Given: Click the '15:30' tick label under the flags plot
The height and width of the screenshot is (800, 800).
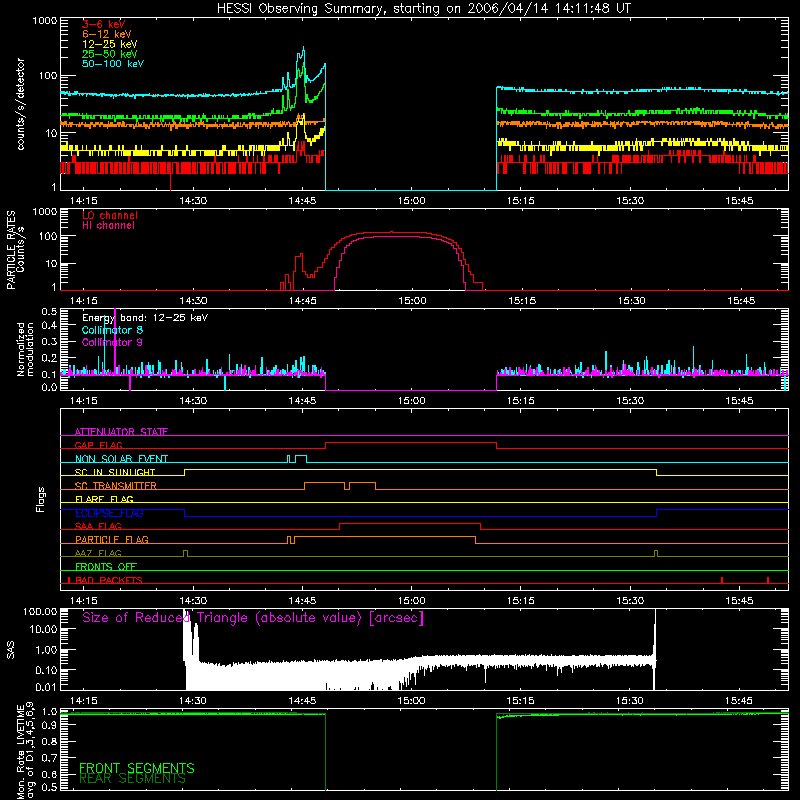Looking at the screenshot, I should click(630, 601).
